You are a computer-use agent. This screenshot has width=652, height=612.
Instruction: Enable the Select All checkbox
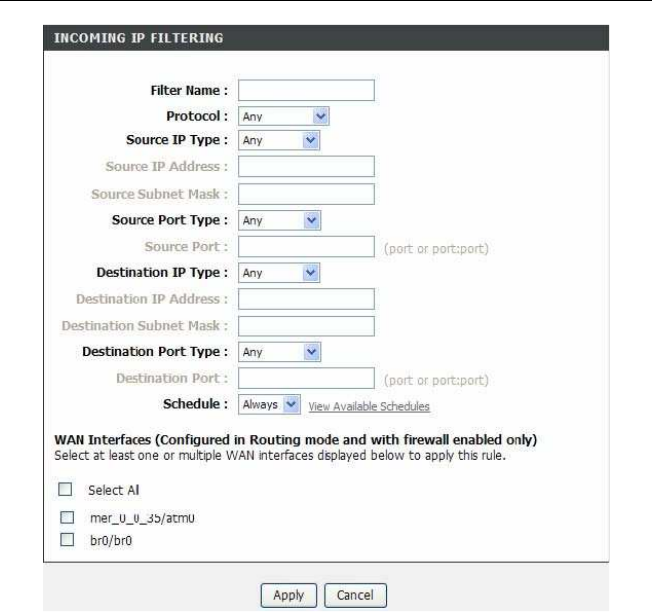coord(68,492)
